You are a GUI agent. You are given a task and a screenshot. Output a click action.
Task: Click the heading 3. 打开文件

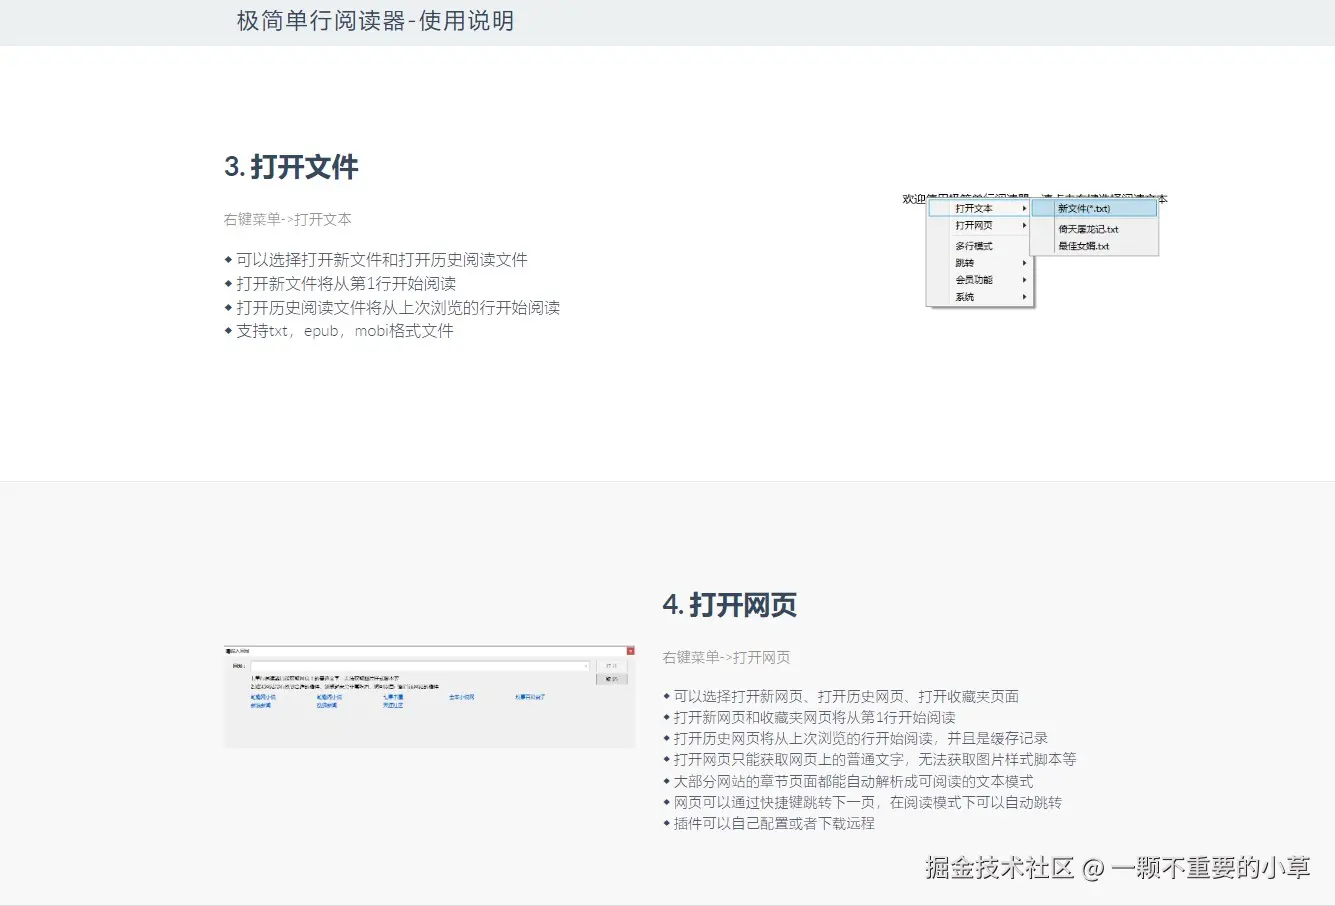tap(291, 167)
